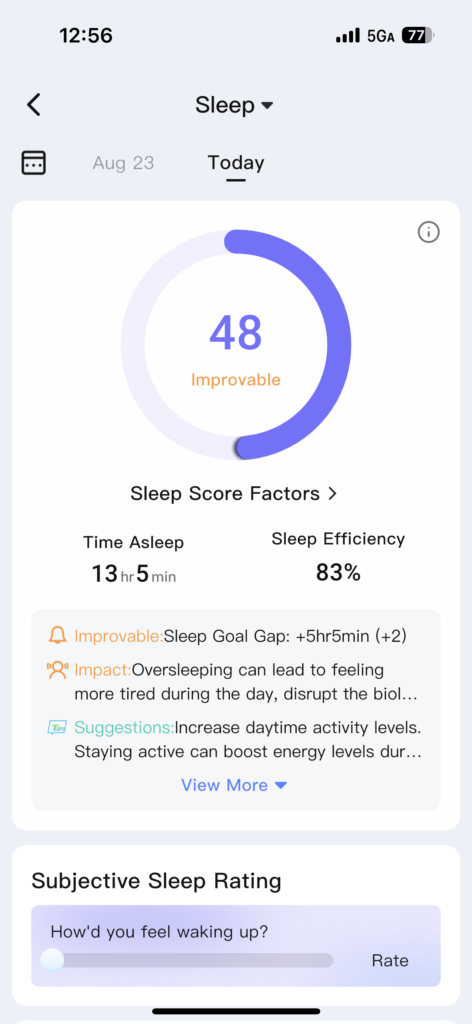
Task: Tap the back arrow icon
Action: (x=34, y=104)
